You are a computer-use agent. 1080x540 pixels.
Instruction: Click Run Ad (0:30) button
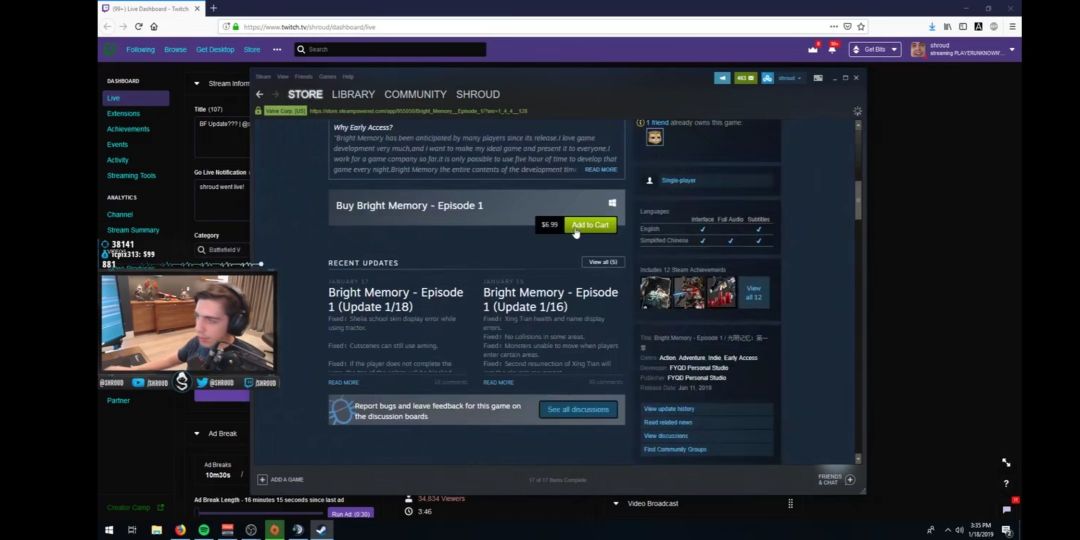click(x=351, y=514)
